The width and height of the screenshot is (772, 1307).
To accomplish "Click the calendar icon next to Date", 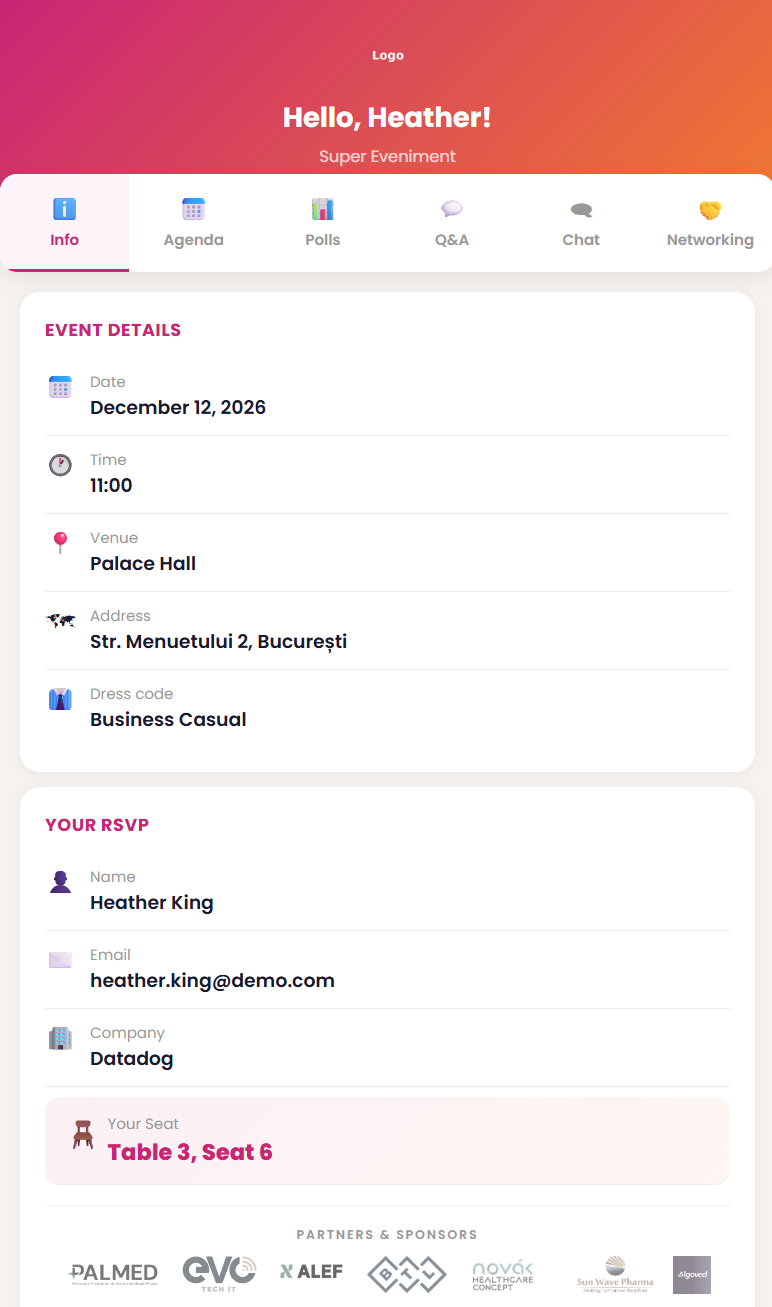I will tap(60, 386).
